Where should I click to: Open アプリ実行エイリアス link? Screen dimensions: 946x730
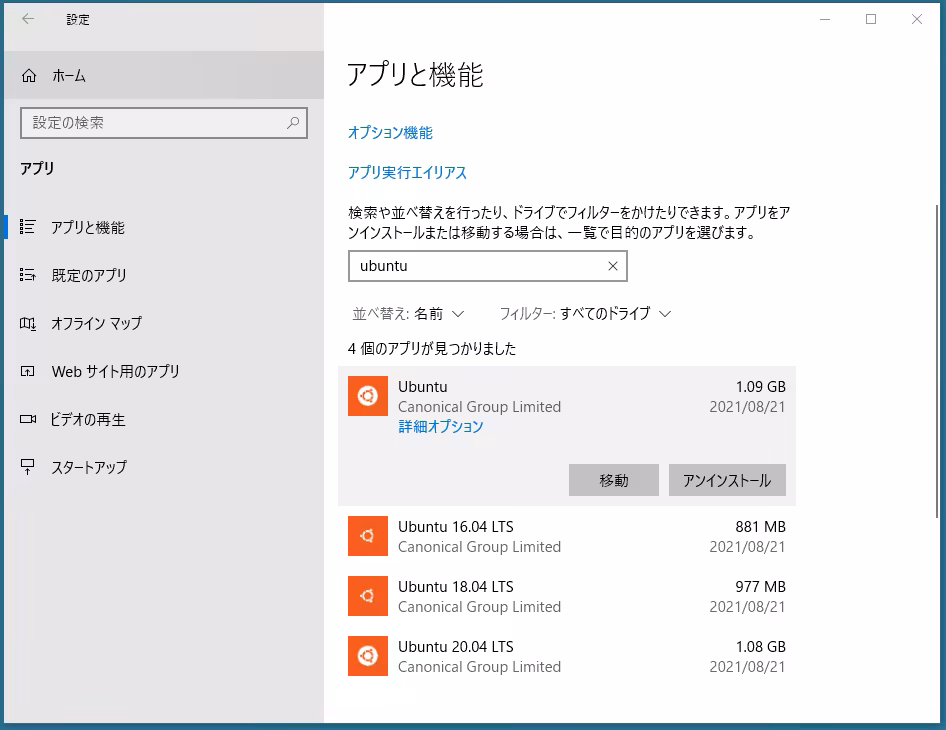(407, 173)
